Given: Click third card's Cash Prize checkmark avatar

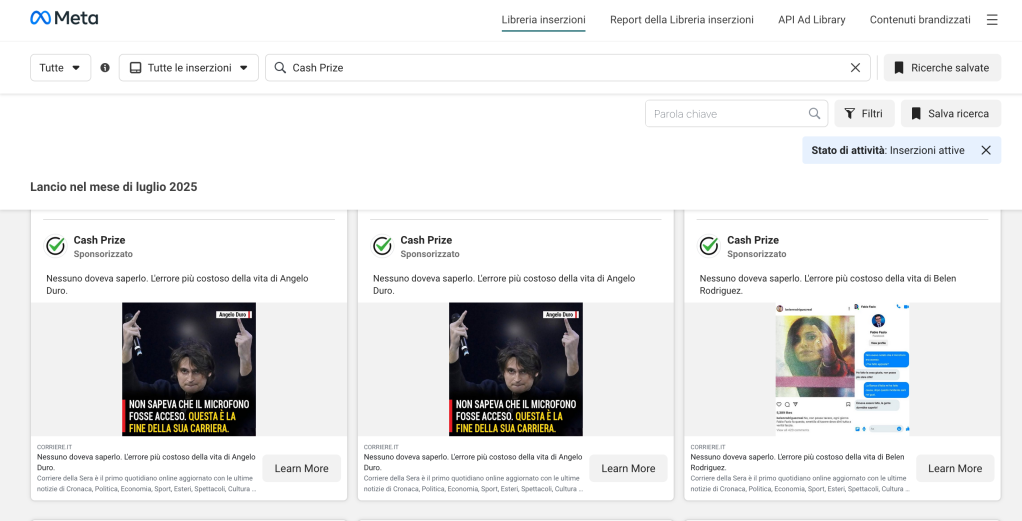Looking at the screenshot, I should (x=709, y=246).
